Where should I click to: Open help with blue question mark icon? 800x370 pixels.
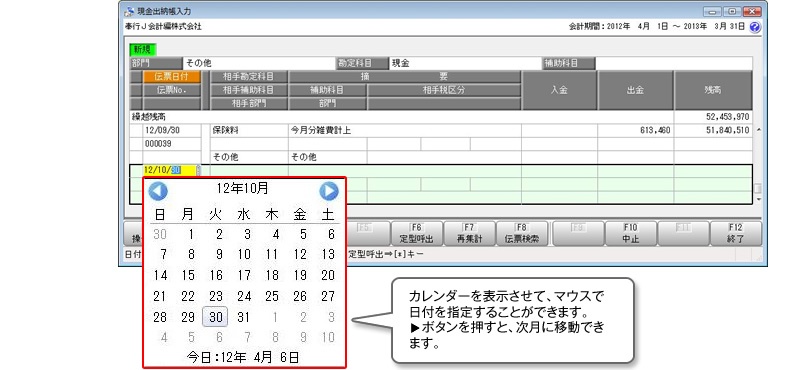pyautogui.click(x=755, y=28)
